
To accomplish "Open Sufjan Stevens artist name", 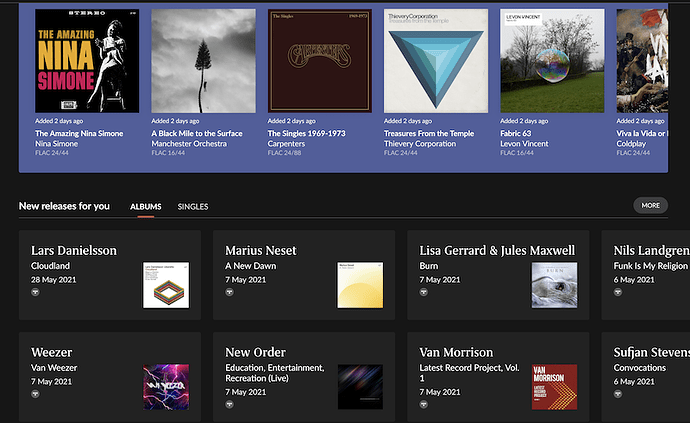I will 652,352.
